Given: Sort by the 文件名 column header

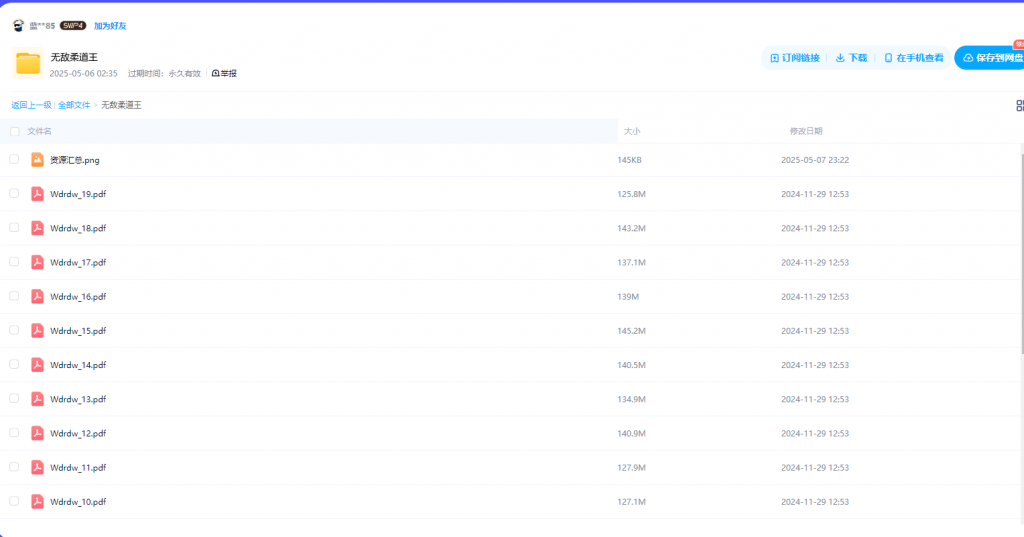Looking at the screenshot, I should coord(39,131).
